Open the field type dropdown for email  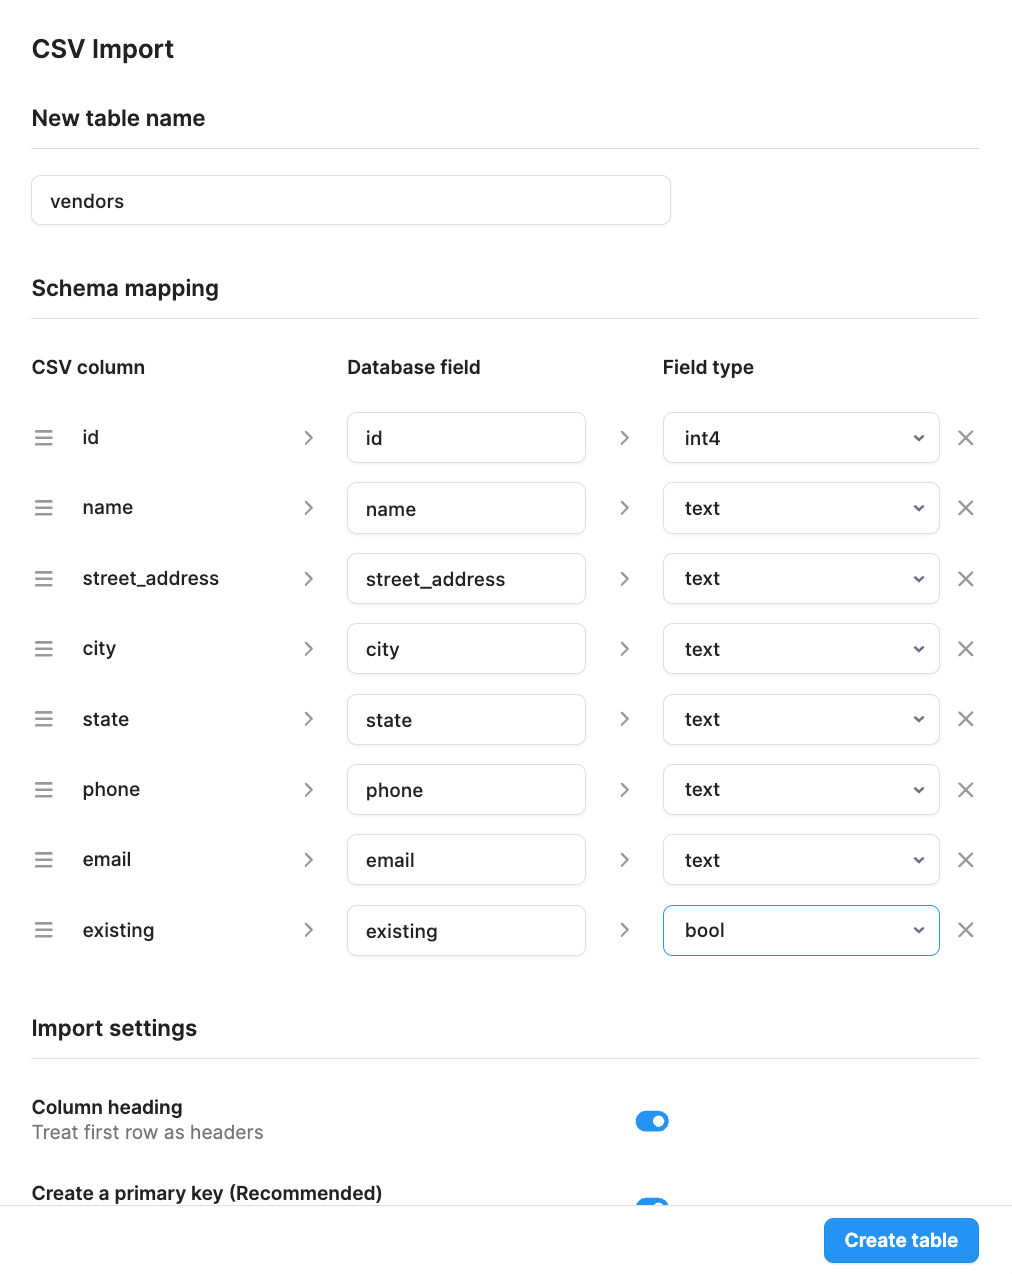tap(801, 860)
